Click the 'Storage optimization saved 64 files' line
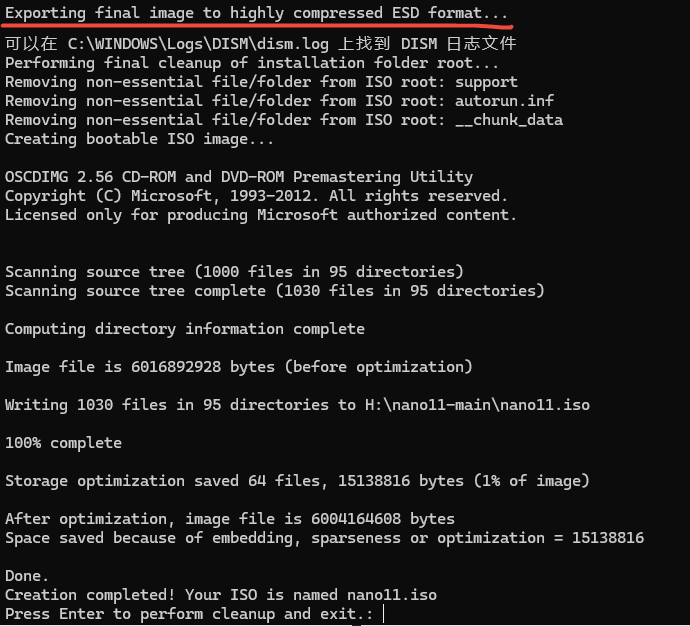 [x=297, y=481]
